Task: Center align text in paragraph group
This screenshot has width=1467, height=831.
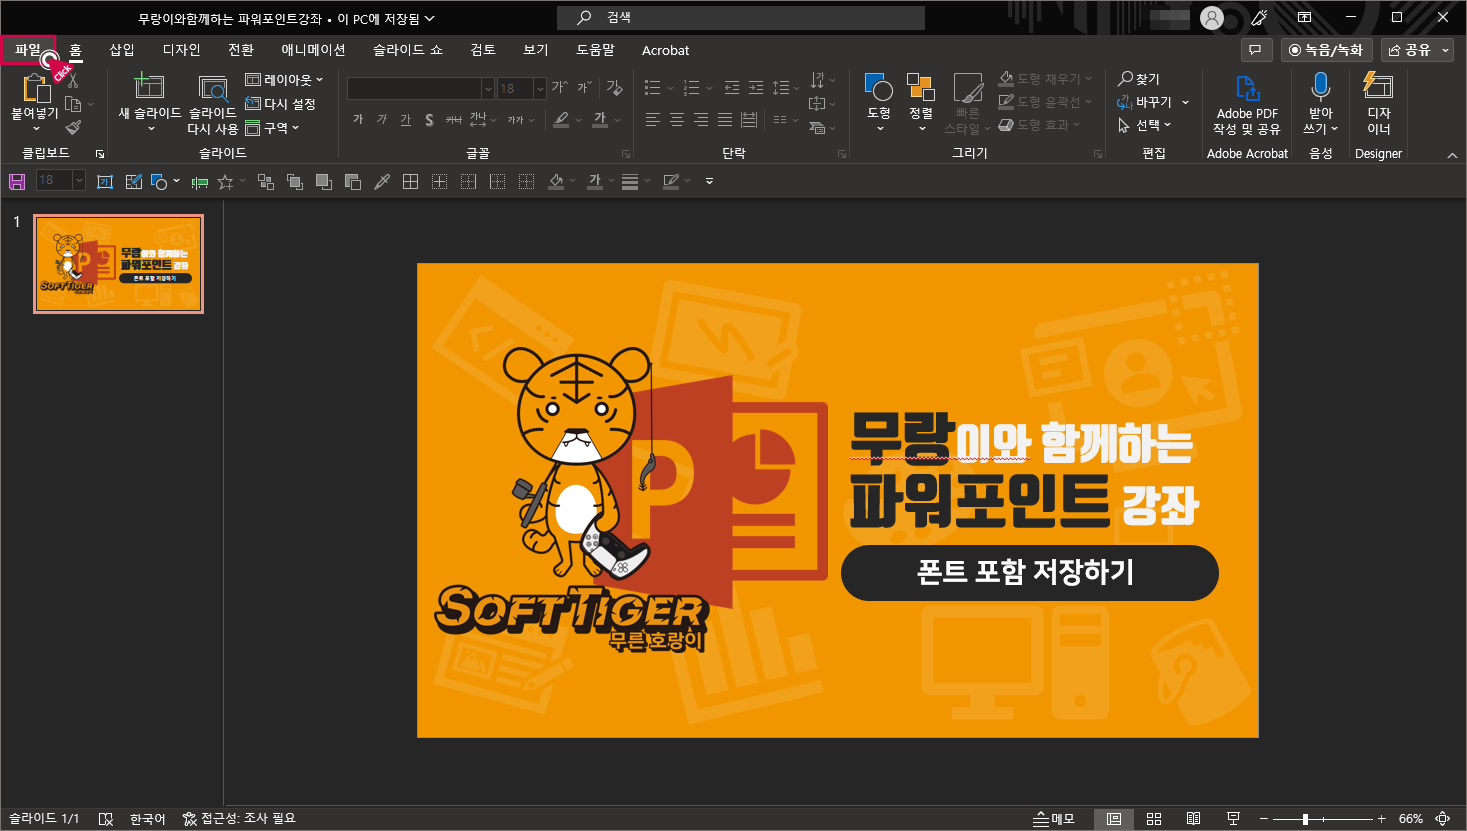Action: click(x=676, y=120)
